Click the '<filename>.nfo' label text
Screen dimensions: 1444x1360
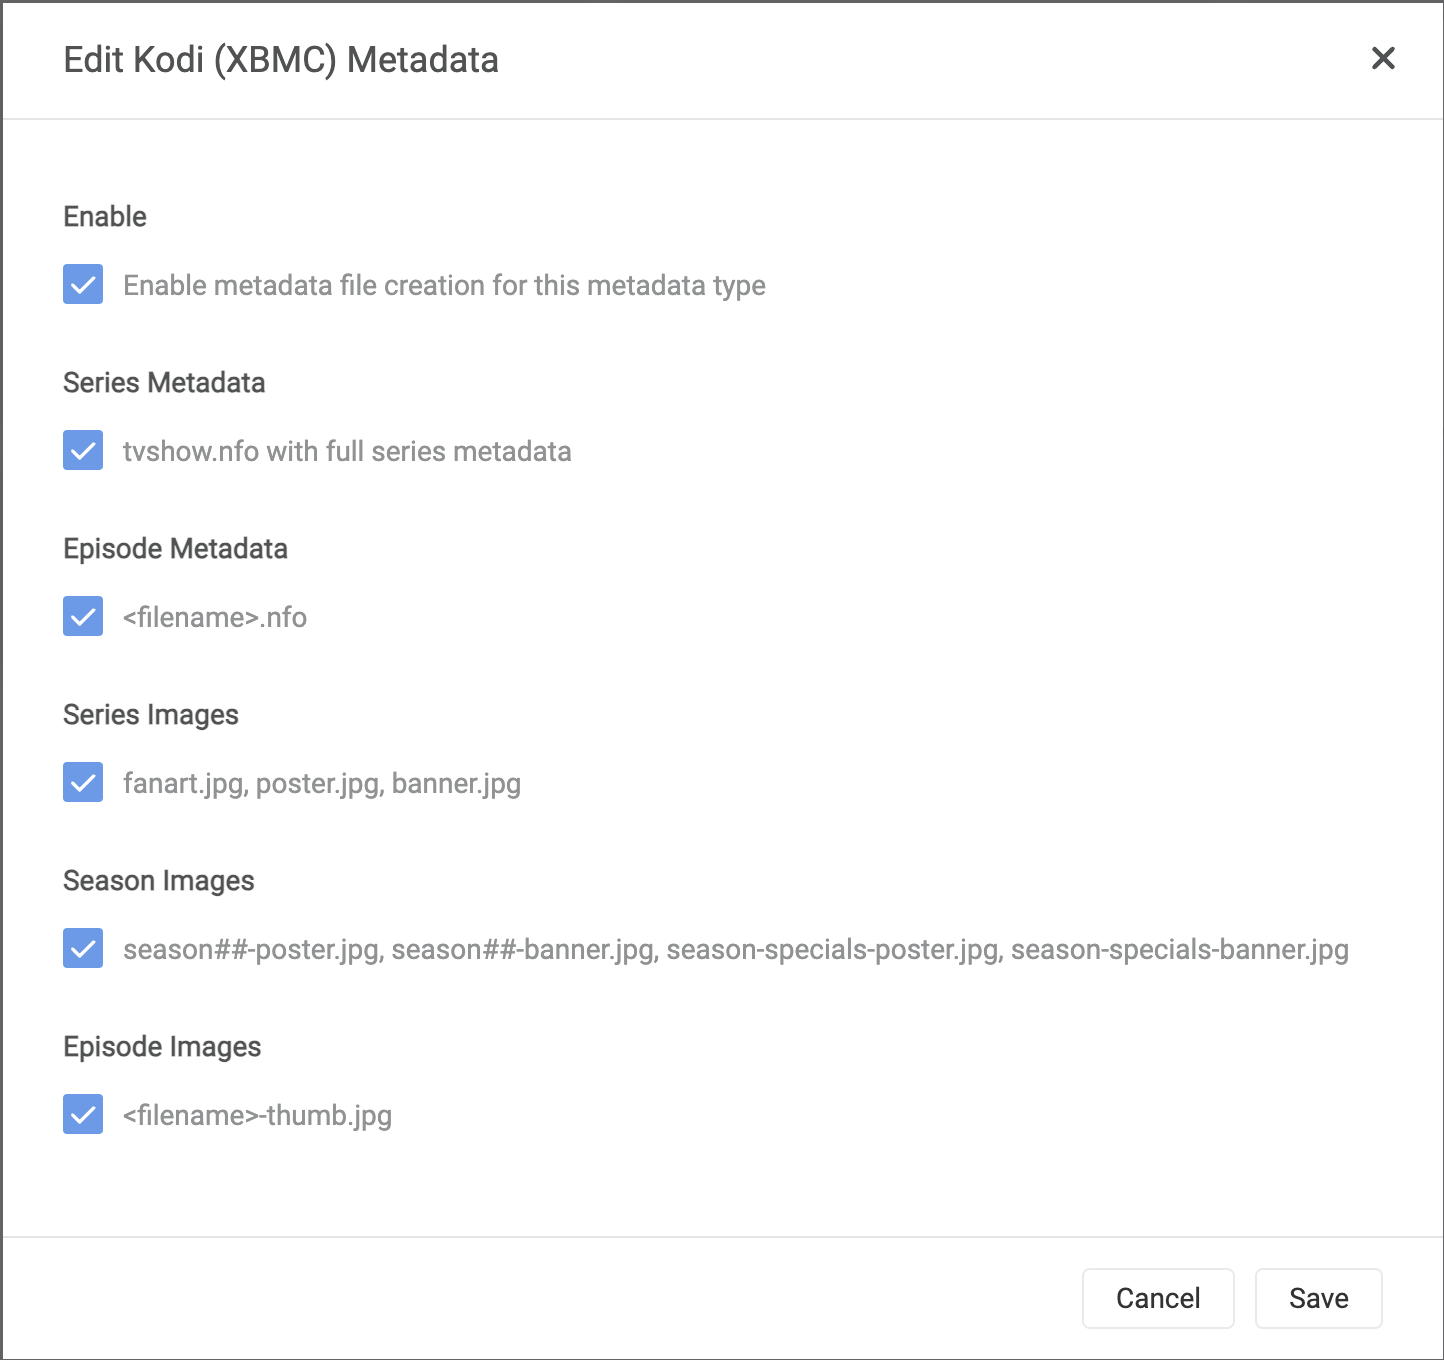click(x=215, y=618)
